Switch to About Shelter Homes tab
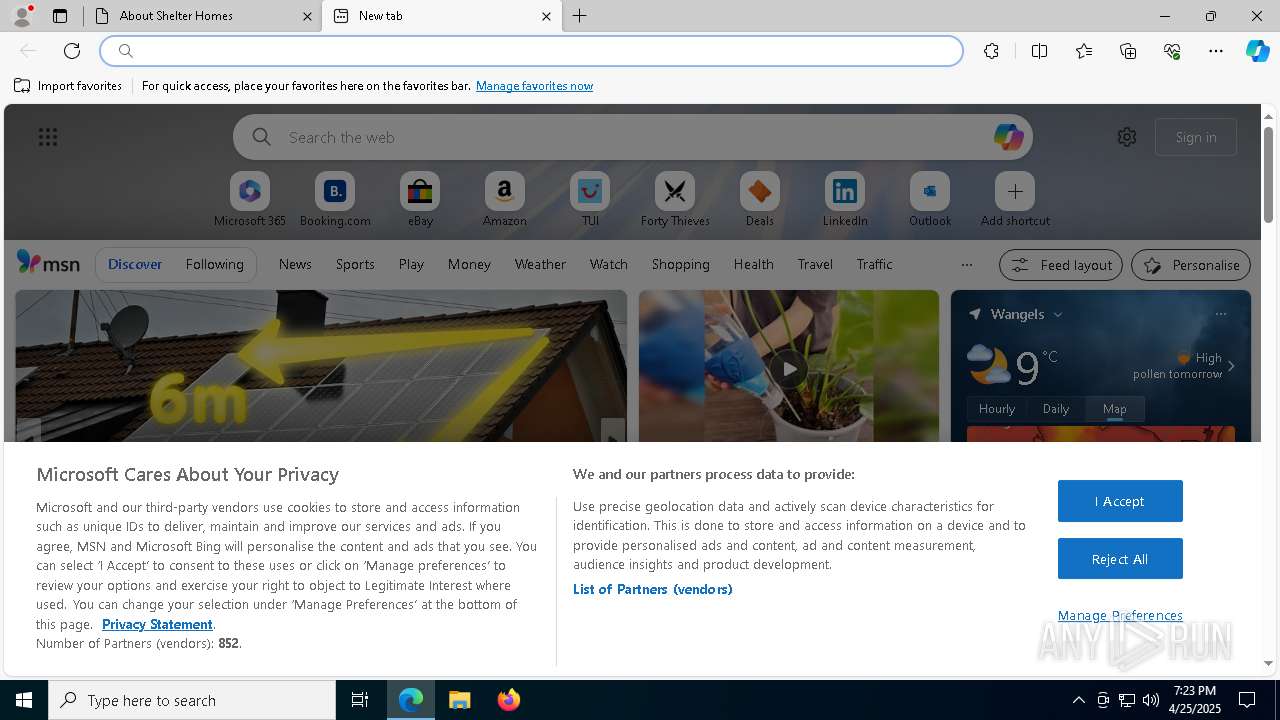This screenshot has height=720, width=1280. pos(203,16)
